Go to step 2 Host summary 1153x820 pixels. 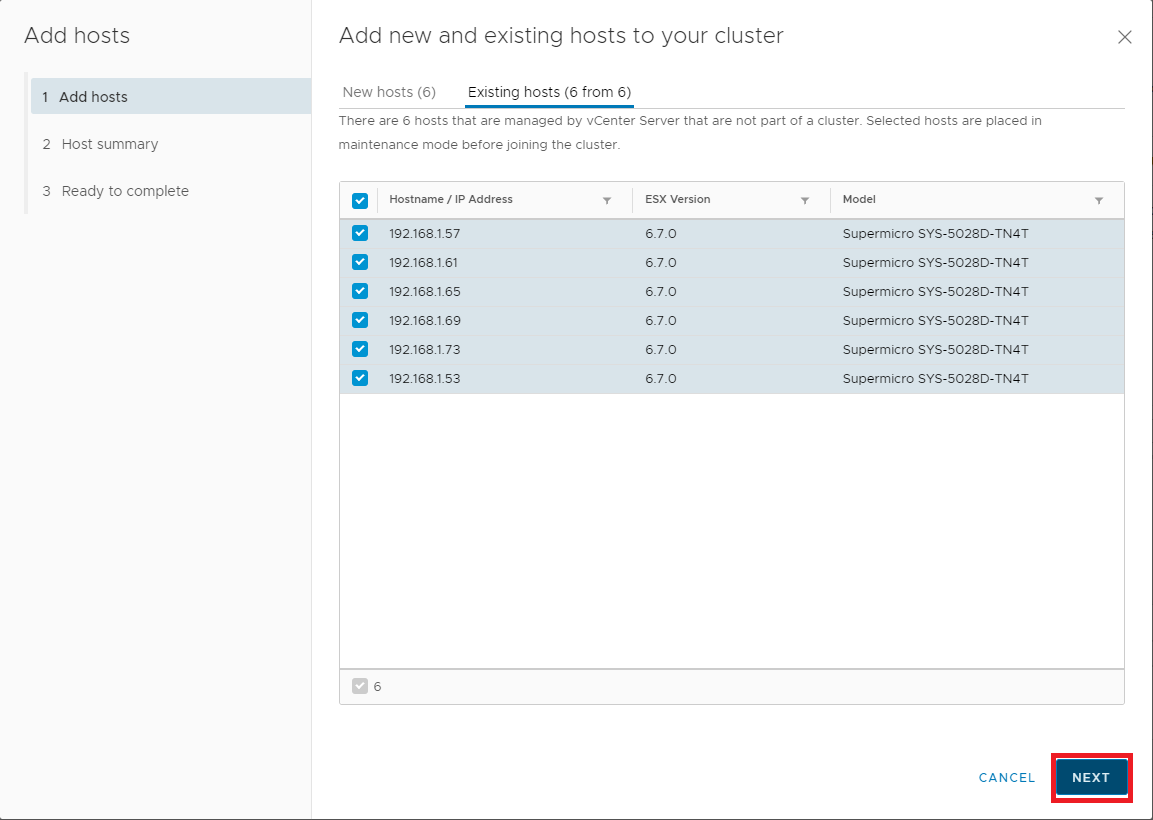click(110, 144)
